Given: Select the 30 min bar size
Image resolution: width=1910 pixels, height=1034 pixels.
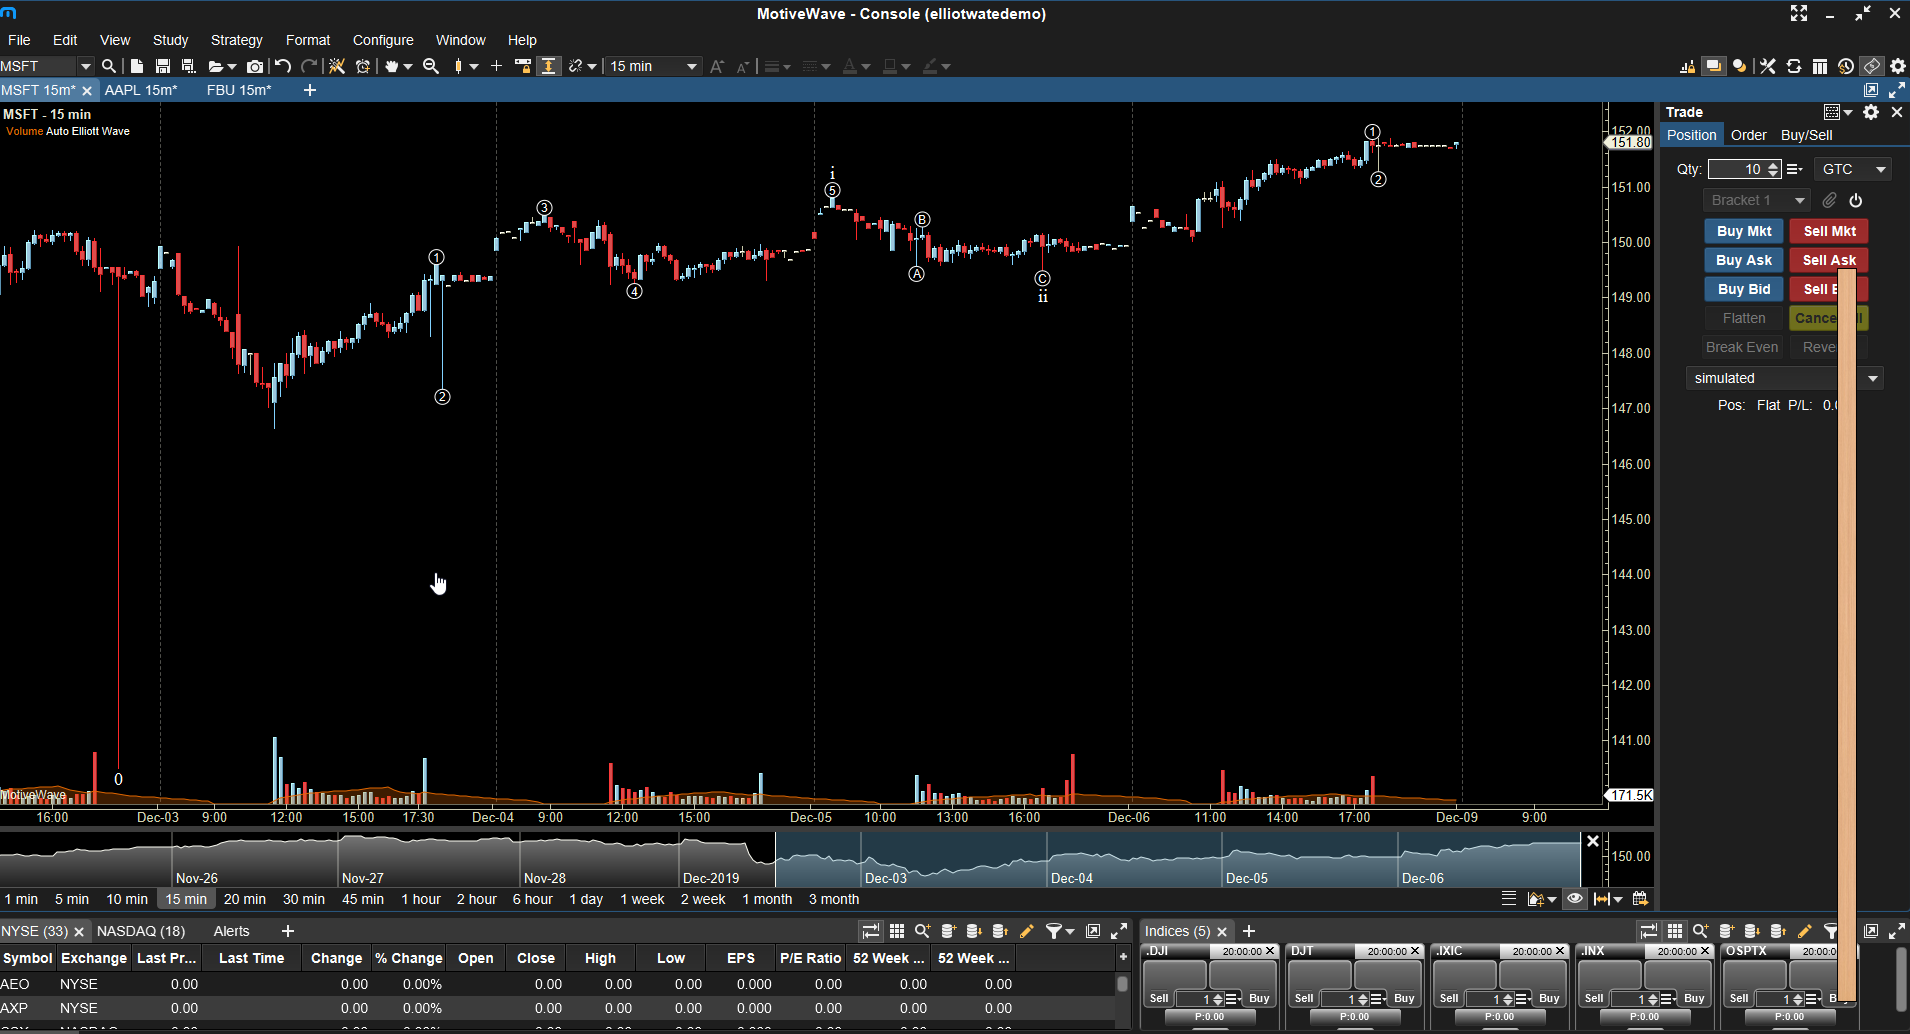Looking at the screenshot, I should coord(304,899).
